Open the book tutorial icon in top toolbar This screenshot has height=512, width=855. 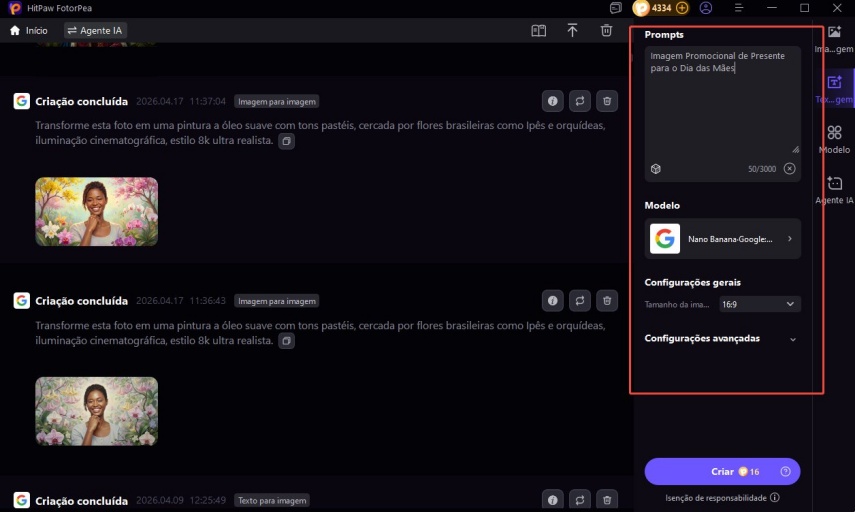point(538,31)
